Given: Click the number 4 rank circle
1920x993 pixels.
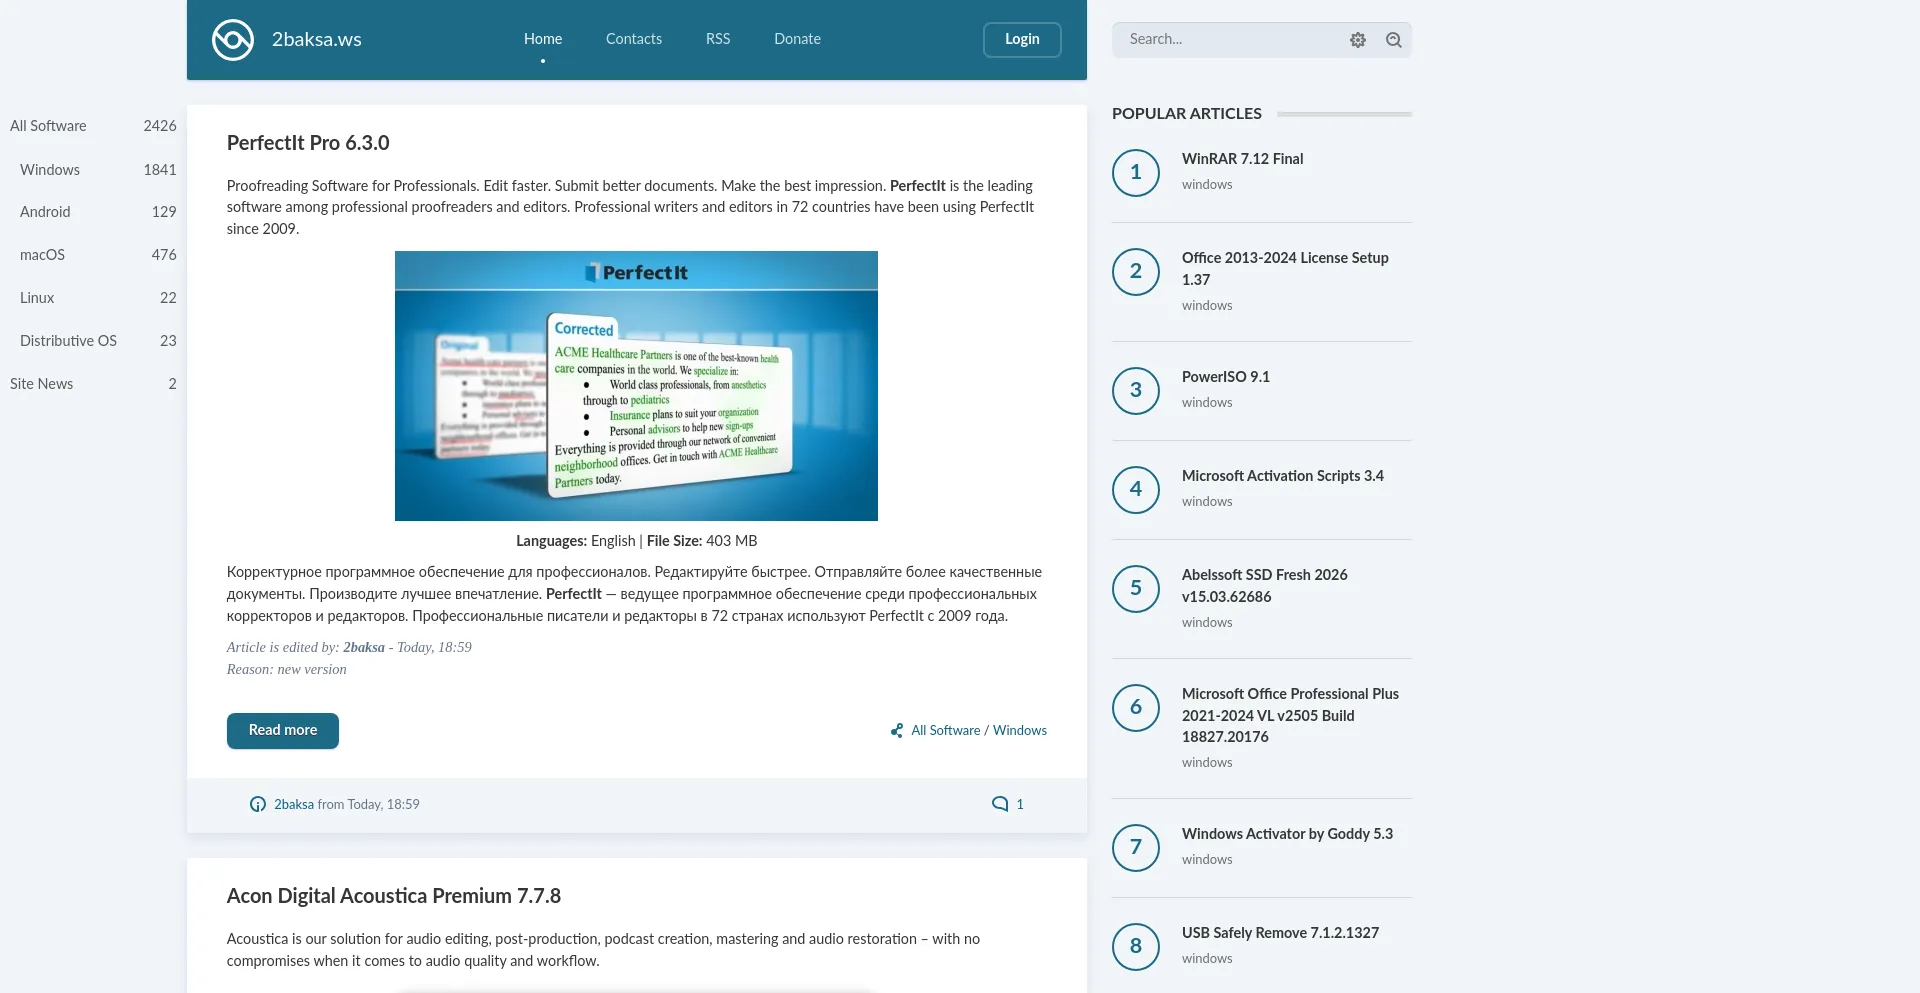Looking at the screenshot, I should pyautogui.click(x=1136, y=490).
